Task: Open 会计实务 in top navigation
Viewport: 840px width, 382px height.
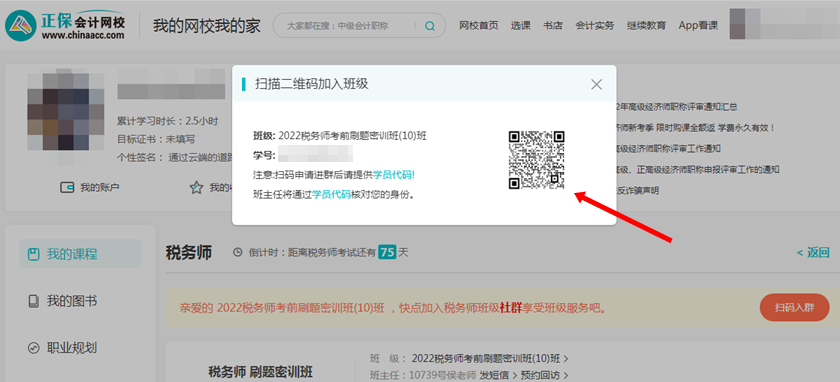Action: pyautogui.click(x=595, y=25)
